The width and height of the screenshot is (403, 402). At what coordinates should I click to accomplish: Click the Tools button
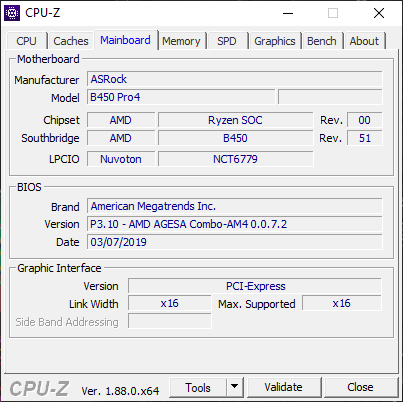coord(198,387)
